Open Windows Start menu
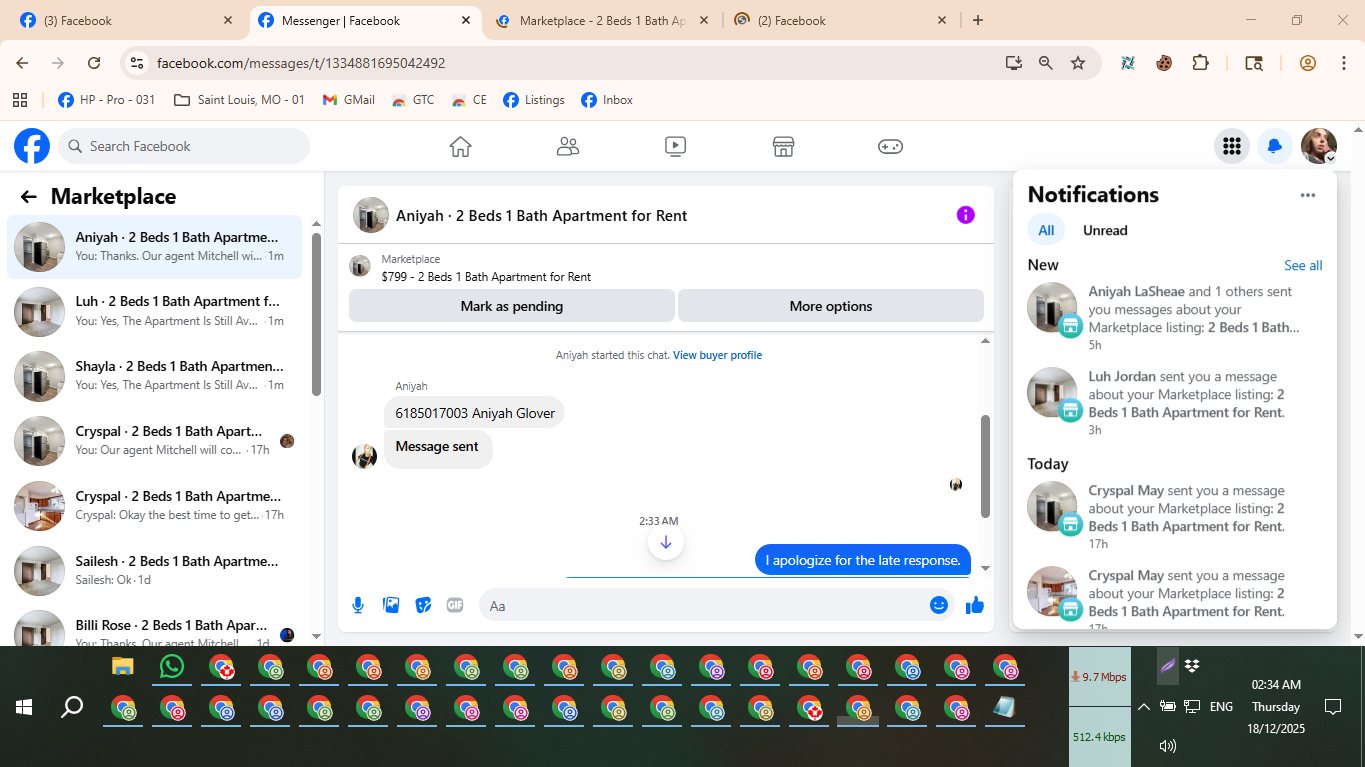 point(24,707)
